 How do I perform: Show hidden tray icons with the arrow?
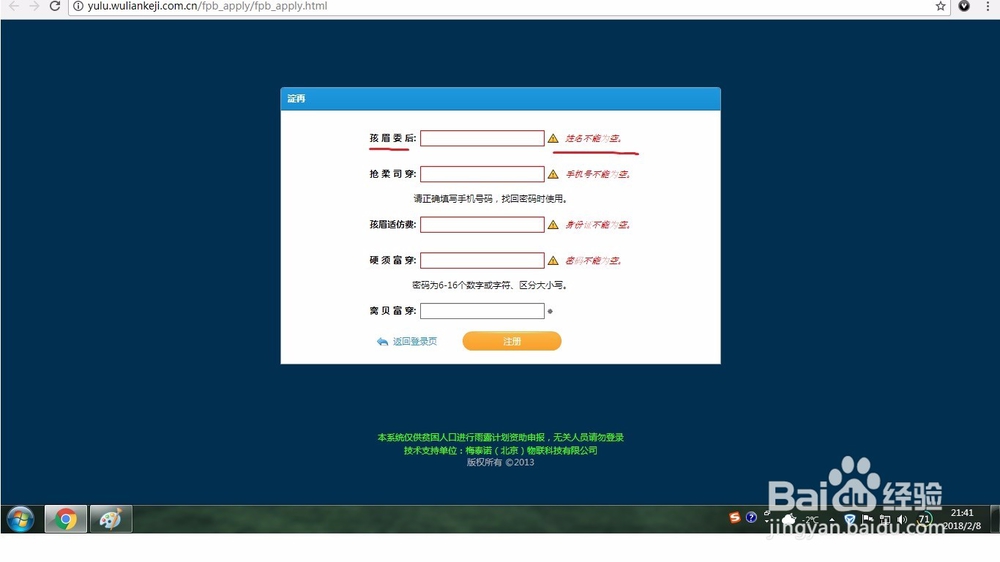click(832, 520)
